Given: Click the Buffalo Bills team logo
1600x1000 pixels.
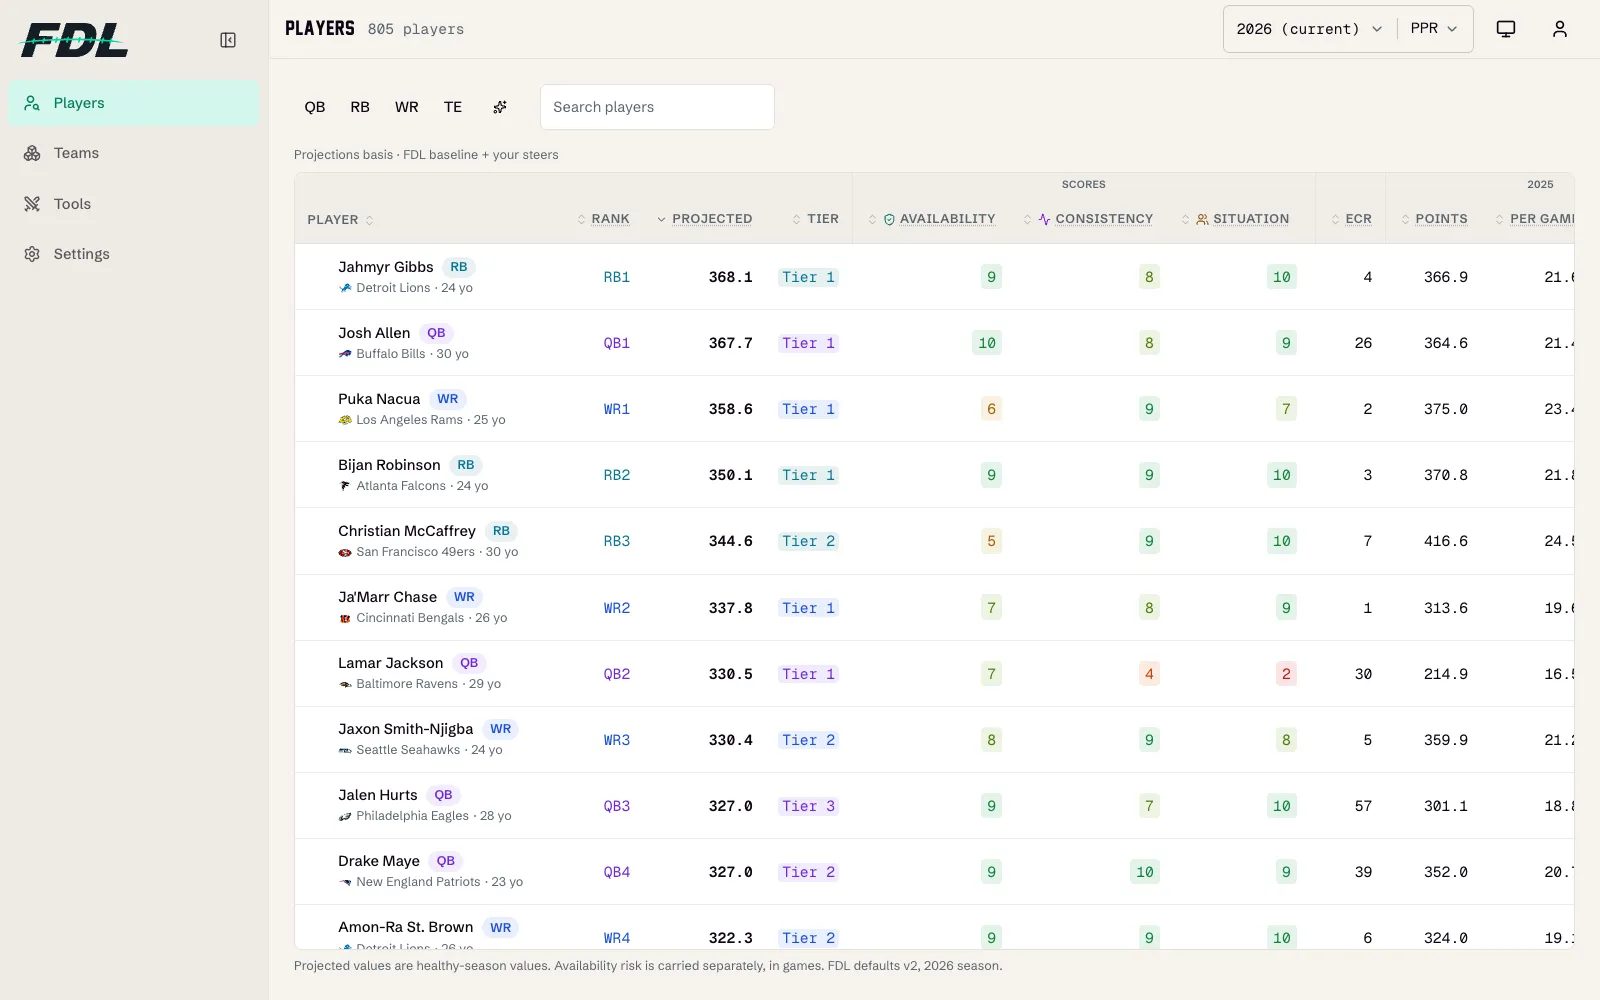Looking at the screenshot, I should point(345,354).
